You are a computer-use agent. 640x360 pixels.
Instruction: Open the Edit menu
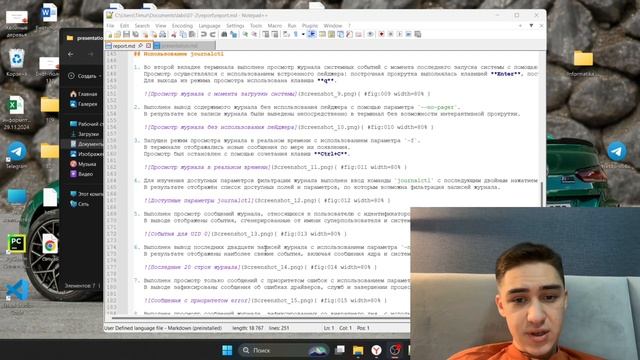tap(124, 26)
